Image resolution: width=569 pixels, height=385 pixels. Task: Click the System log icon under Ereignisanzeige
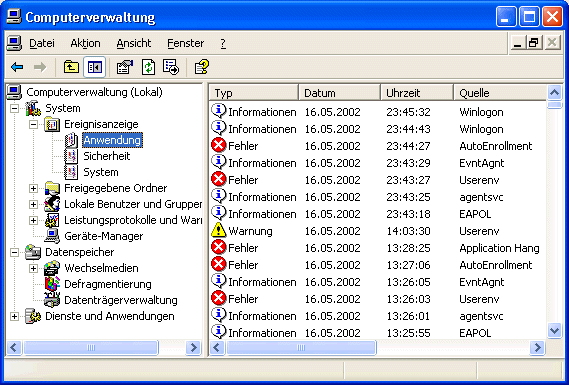click(x=71, y=172)
